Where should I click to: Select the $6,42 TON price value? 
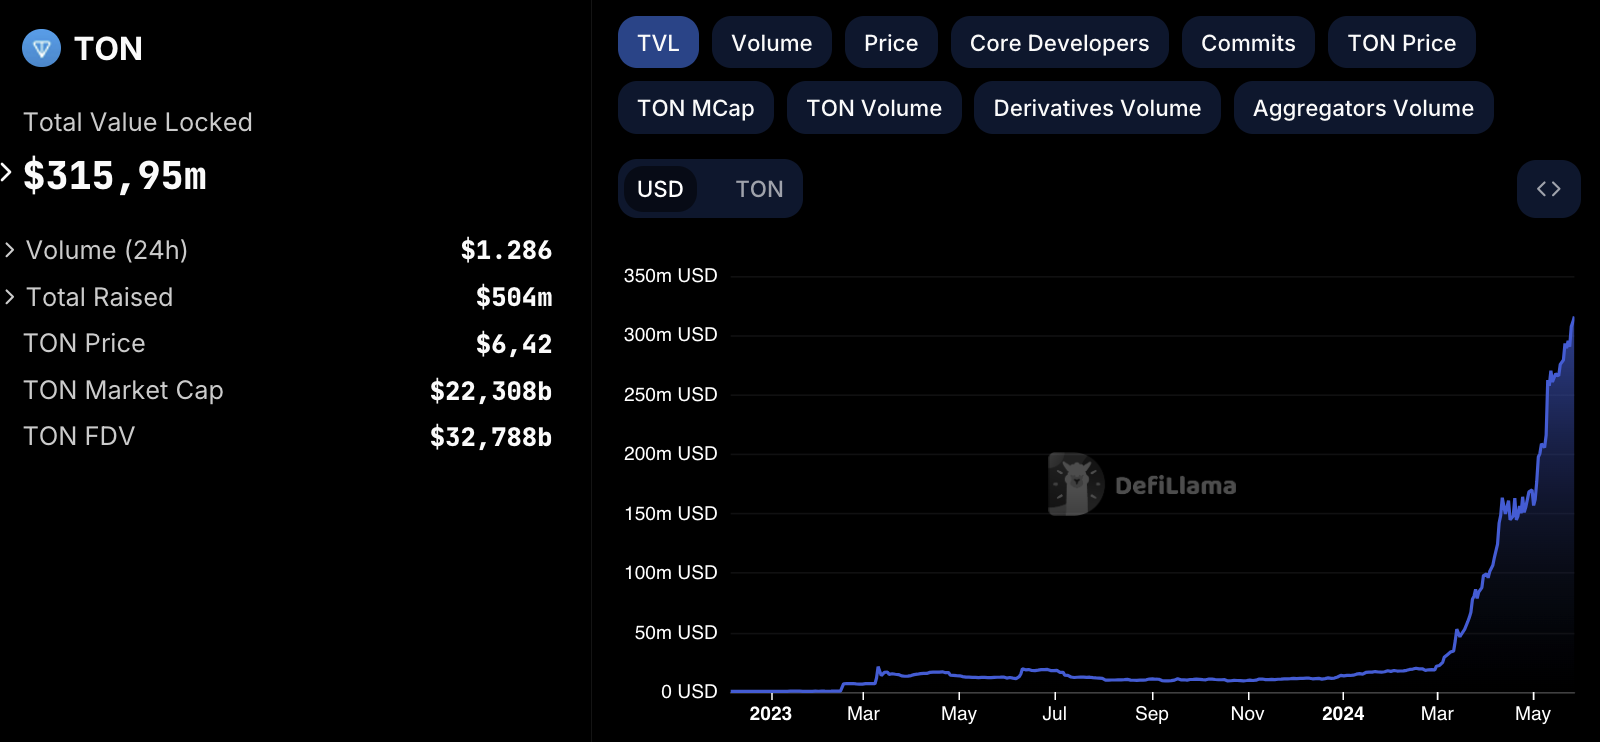click(x=514, y=344)
